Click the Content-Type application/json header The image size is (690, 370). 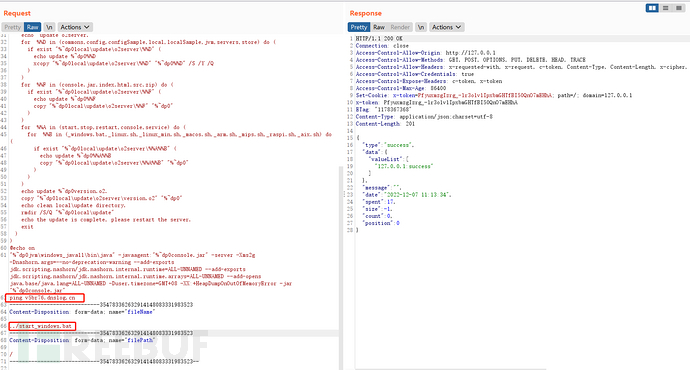(424, 117)
